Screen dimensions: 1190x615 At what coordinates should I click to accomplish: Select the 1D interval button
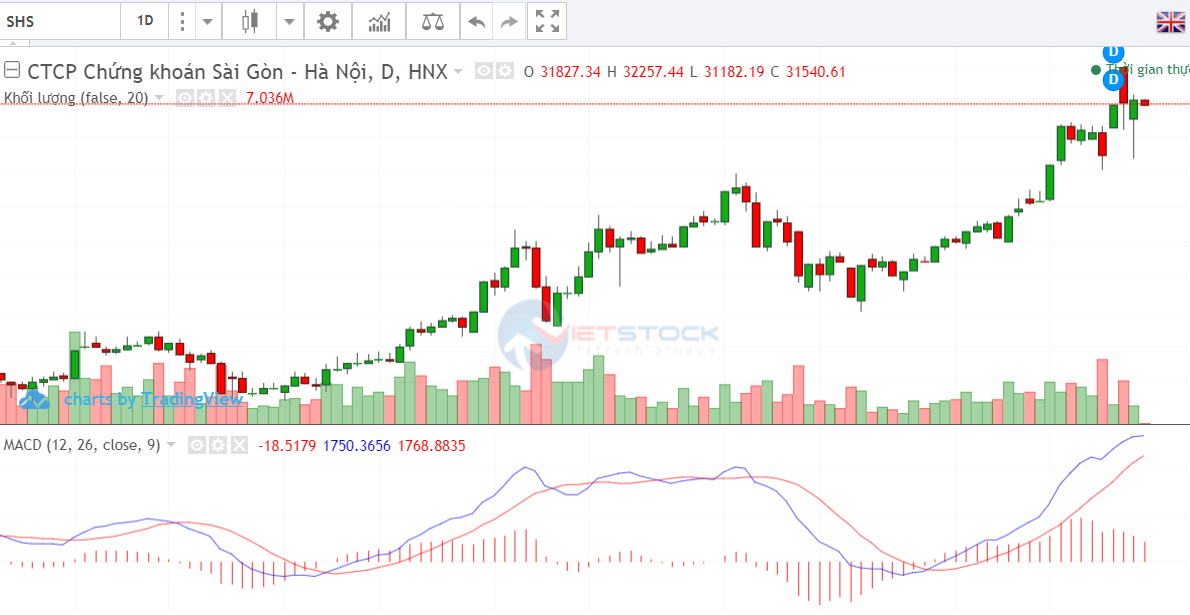click(x=145, y=21)
